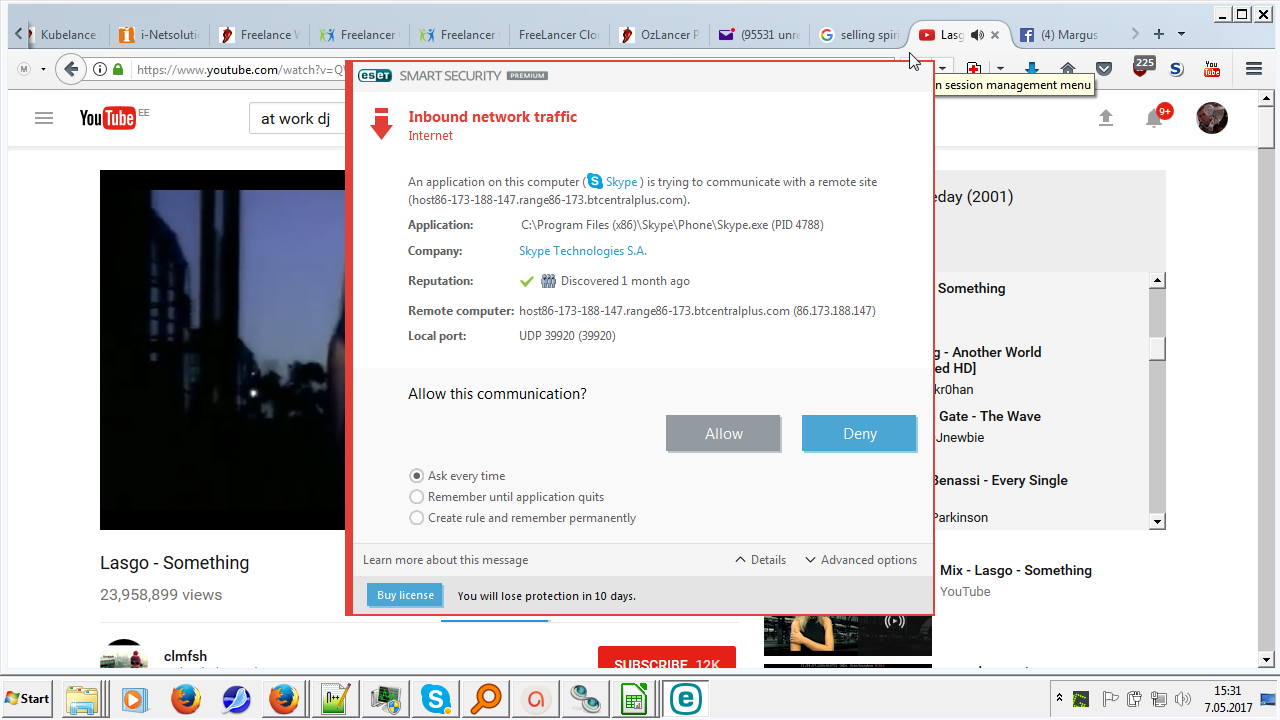Viewport: 1280px width, 720px height.
Task: Click the Firefox address bar
Action: click(240, 69)
